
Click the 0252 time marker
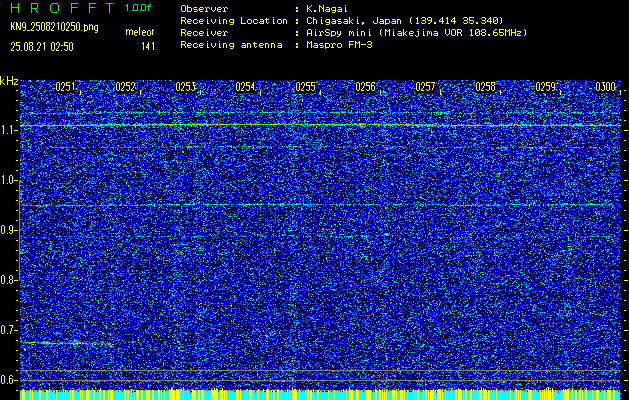tap(125, 87)
